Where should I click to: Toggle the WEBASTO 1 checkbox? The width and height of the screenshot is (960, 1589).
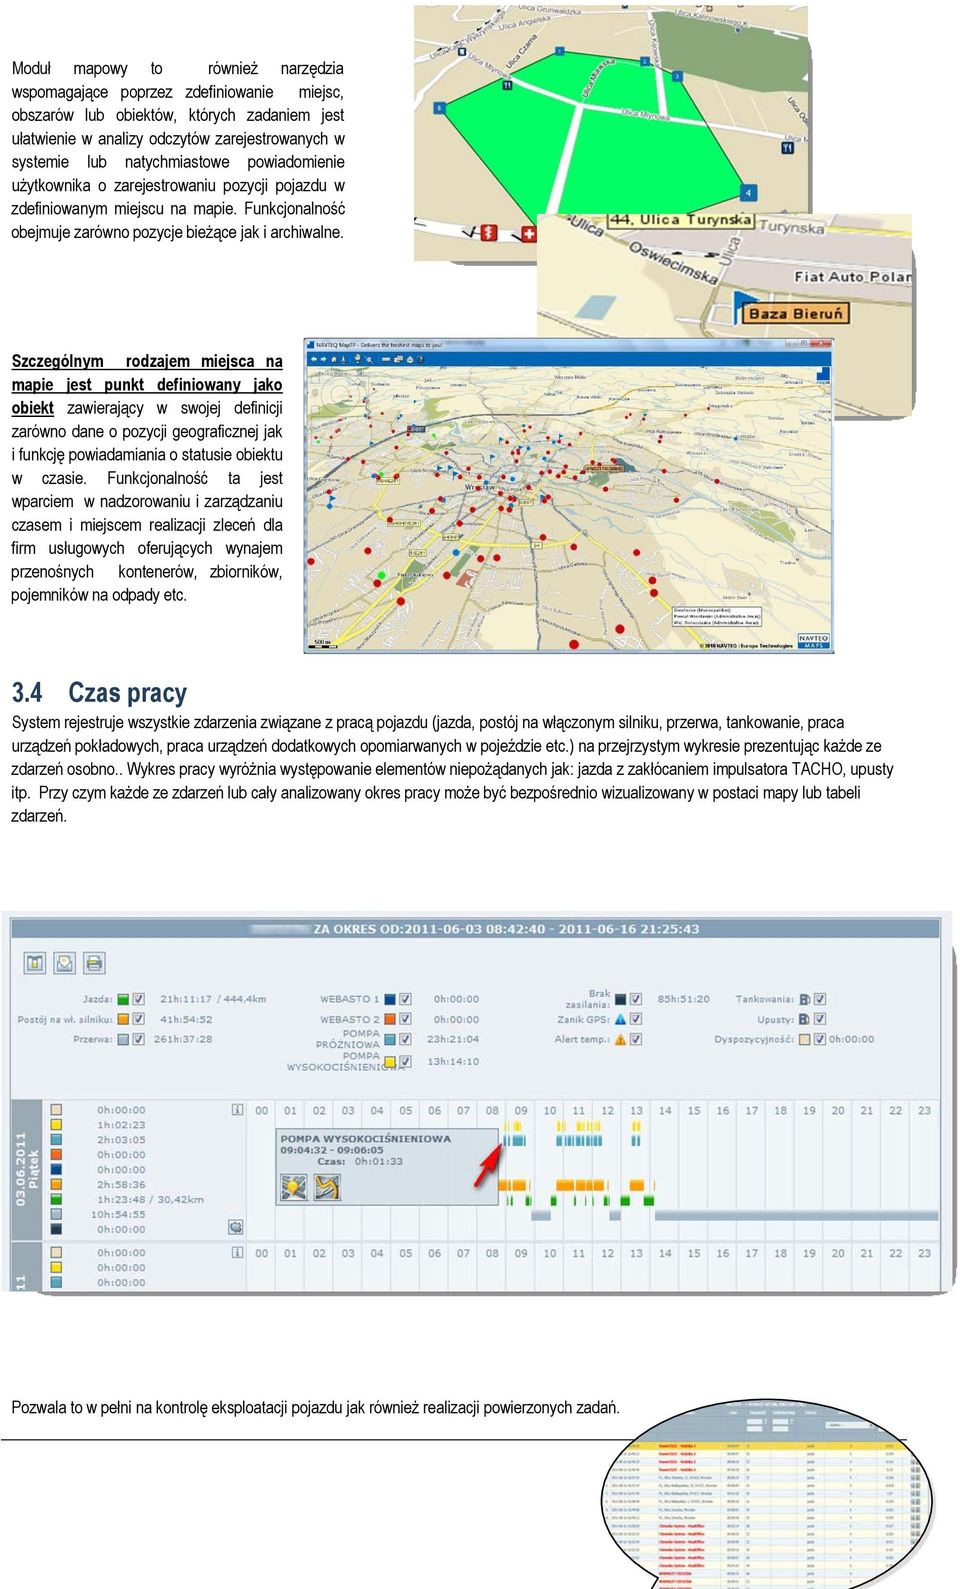tap(405, 998)
